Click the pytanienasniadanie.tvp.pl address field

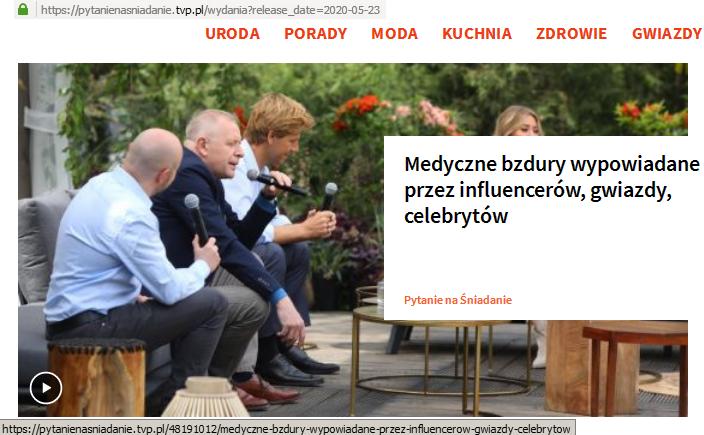click(x=210, y=10)
